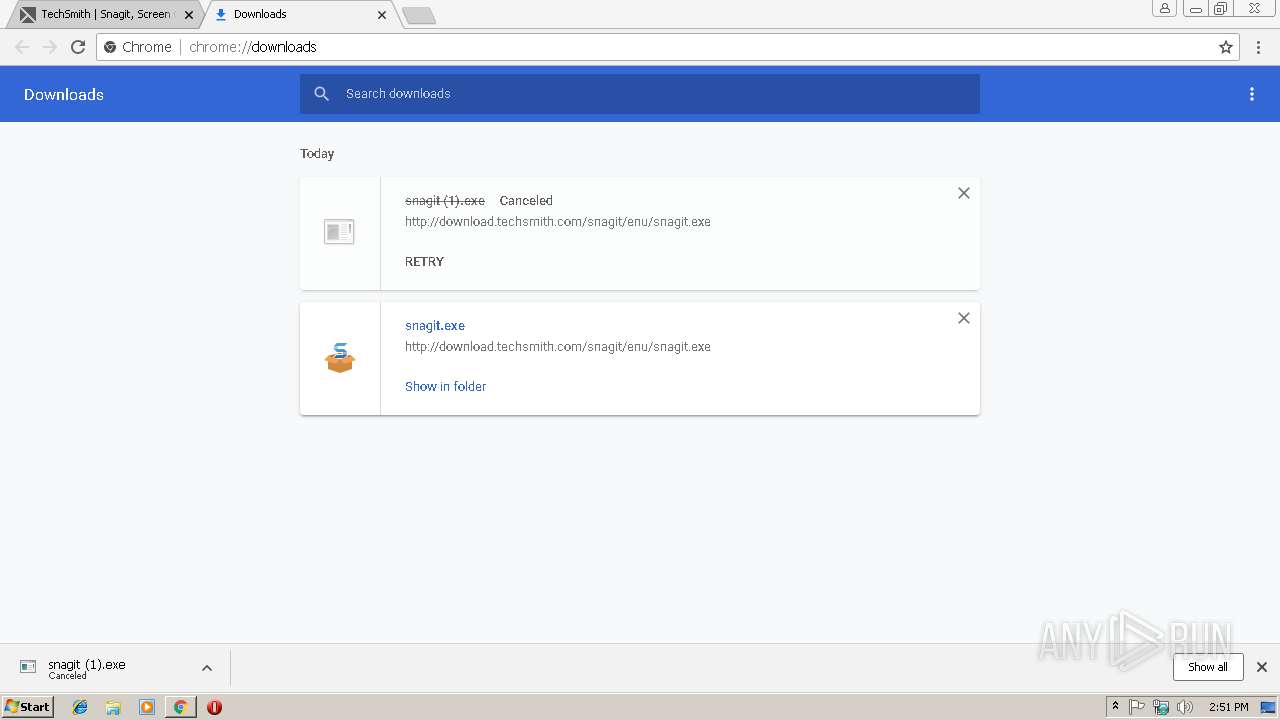Expand snagit (1).exe download options chevron

click(x=207, y=668)
